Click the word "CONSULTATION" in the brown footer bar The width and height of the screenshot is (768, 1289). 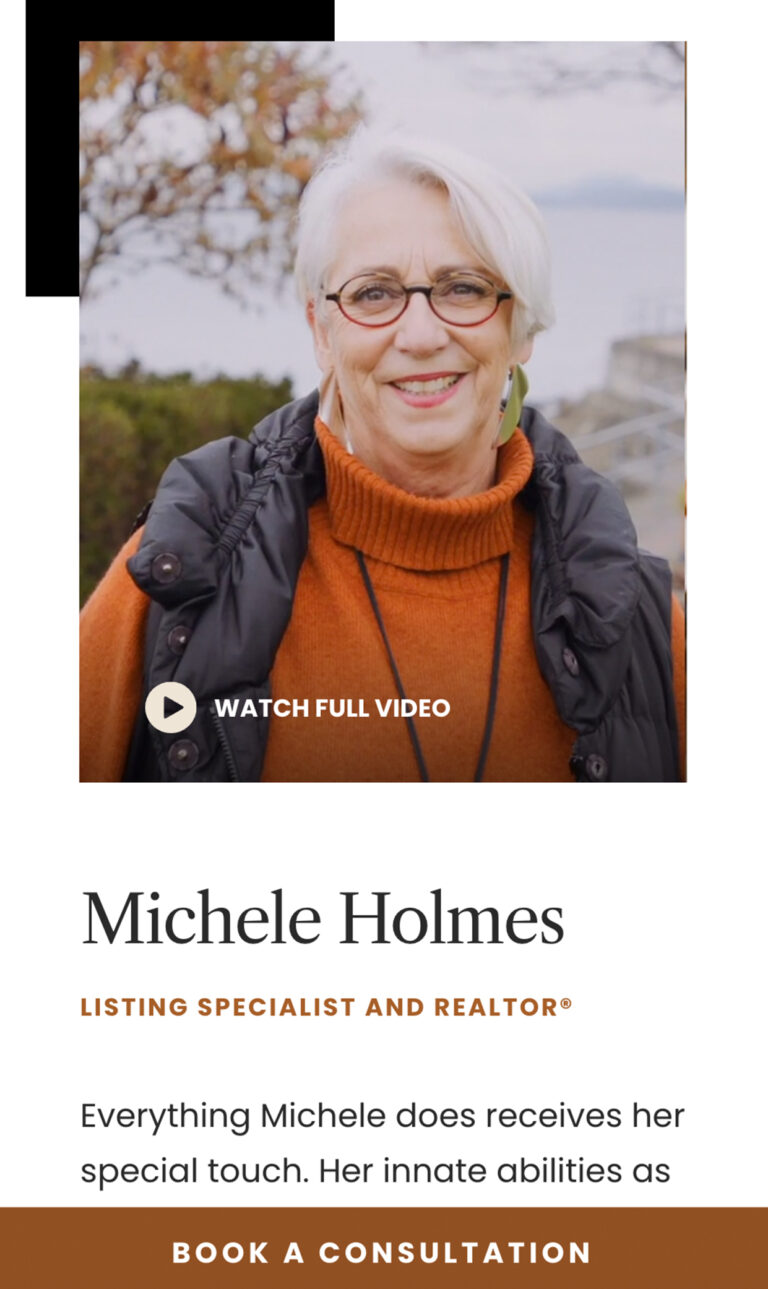(455, 1253)
